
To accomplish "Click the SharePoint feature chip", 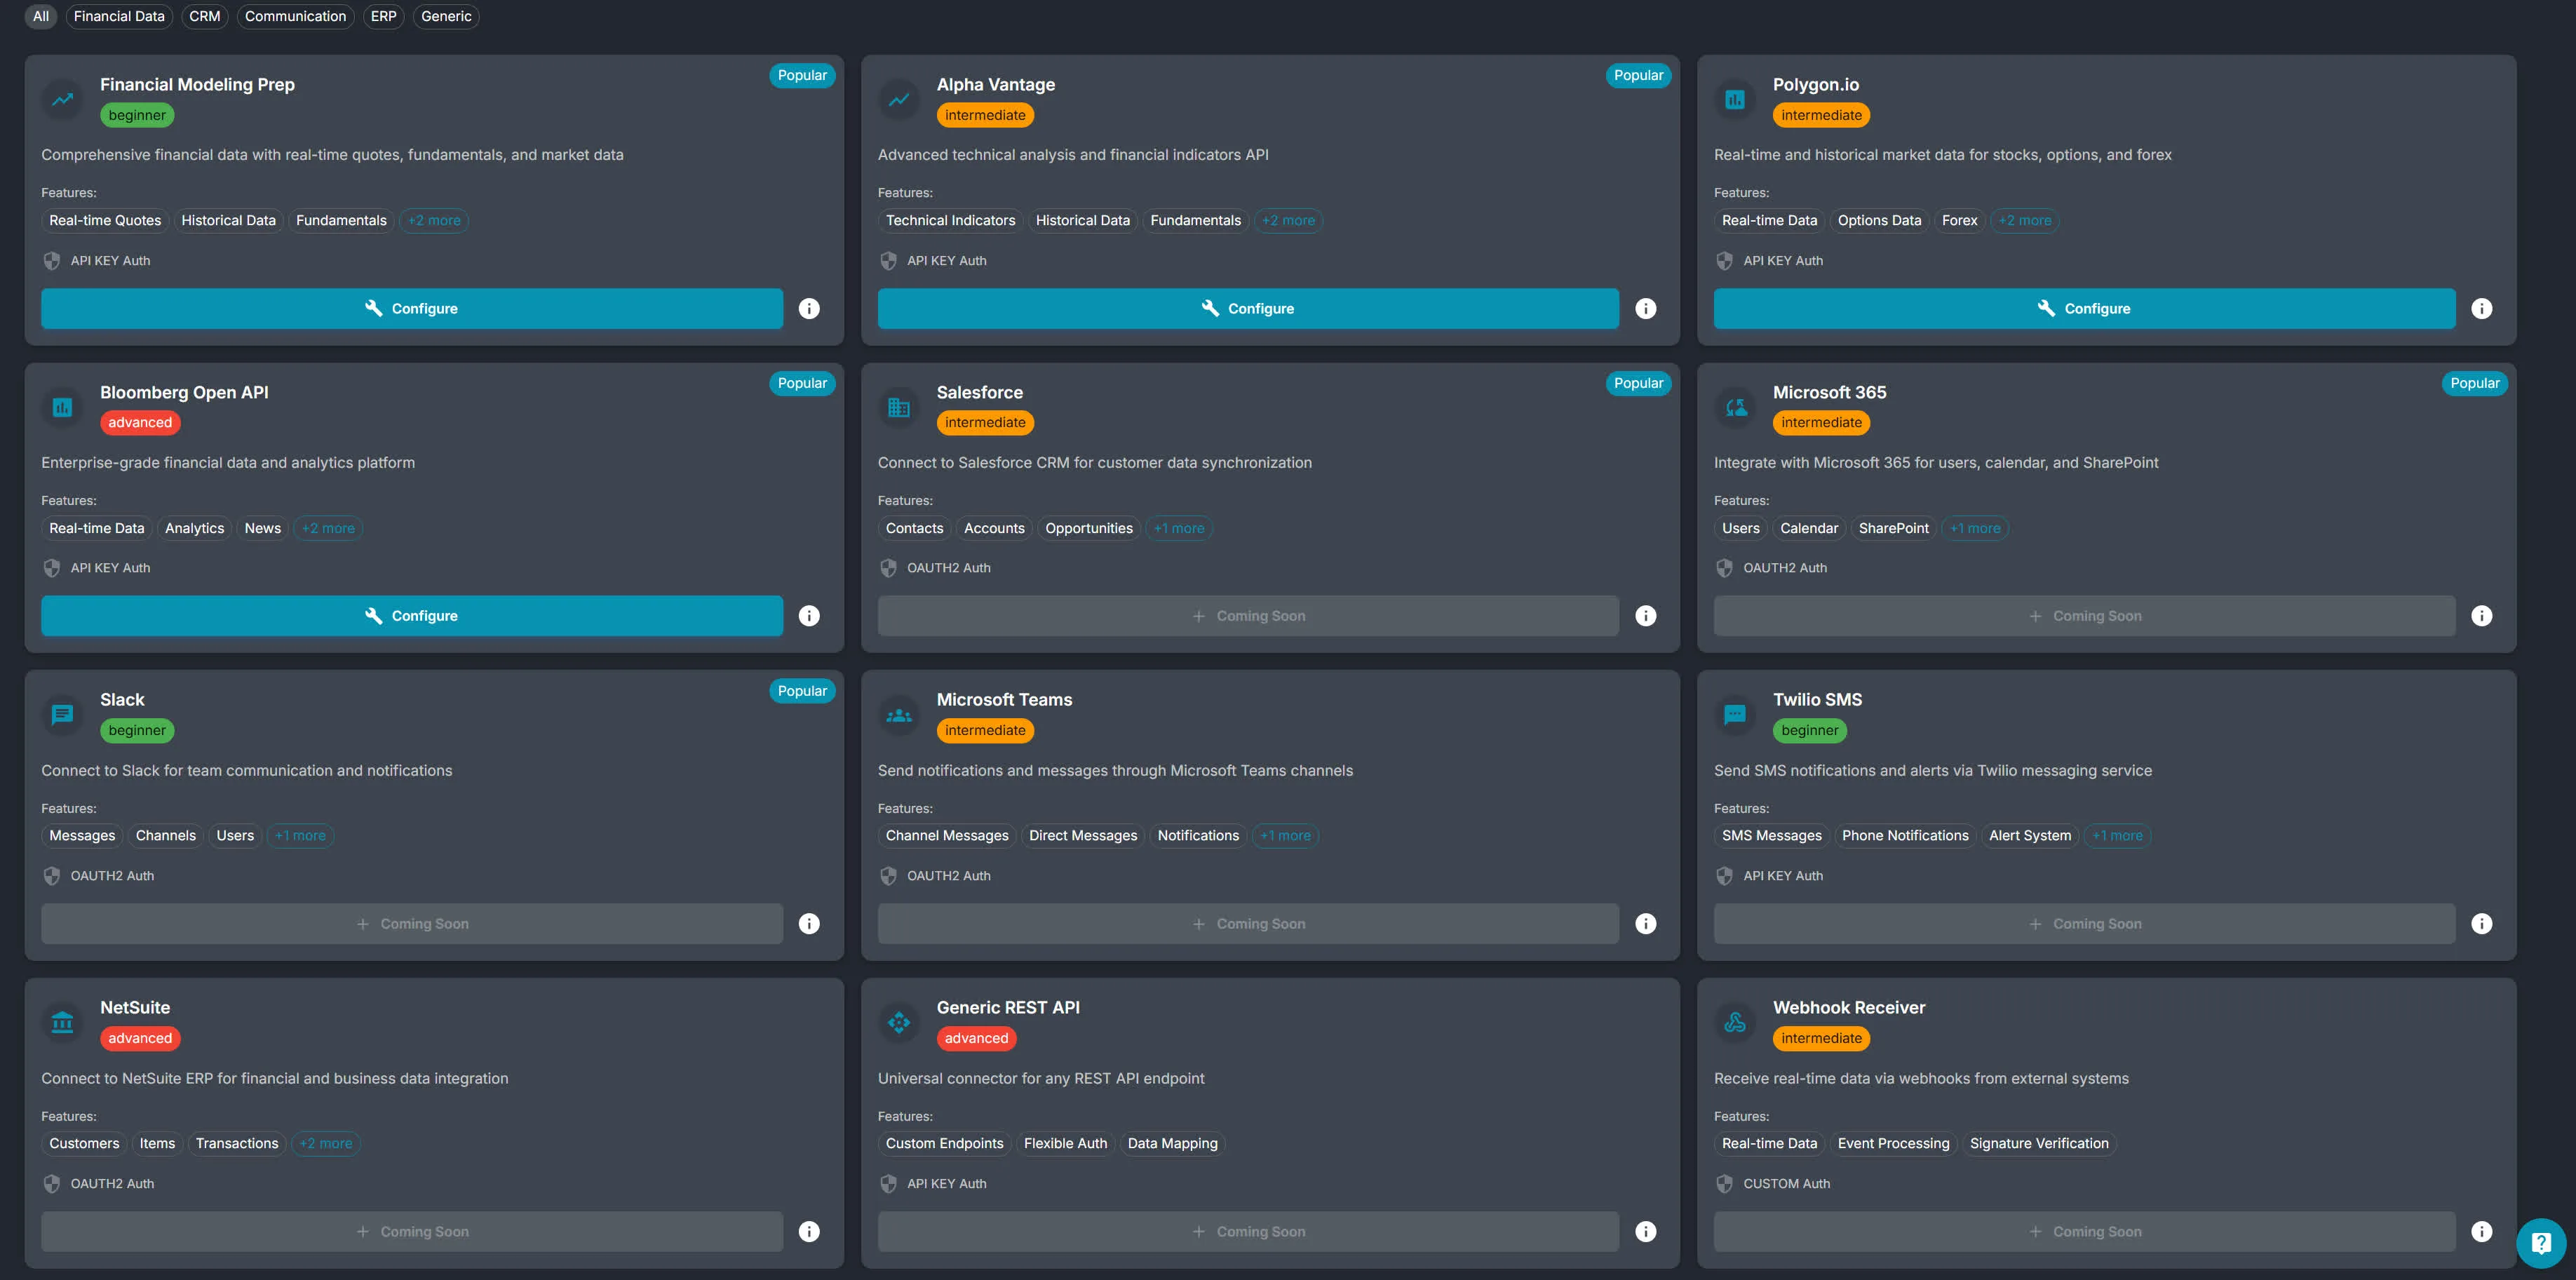I will point(1893,528).
